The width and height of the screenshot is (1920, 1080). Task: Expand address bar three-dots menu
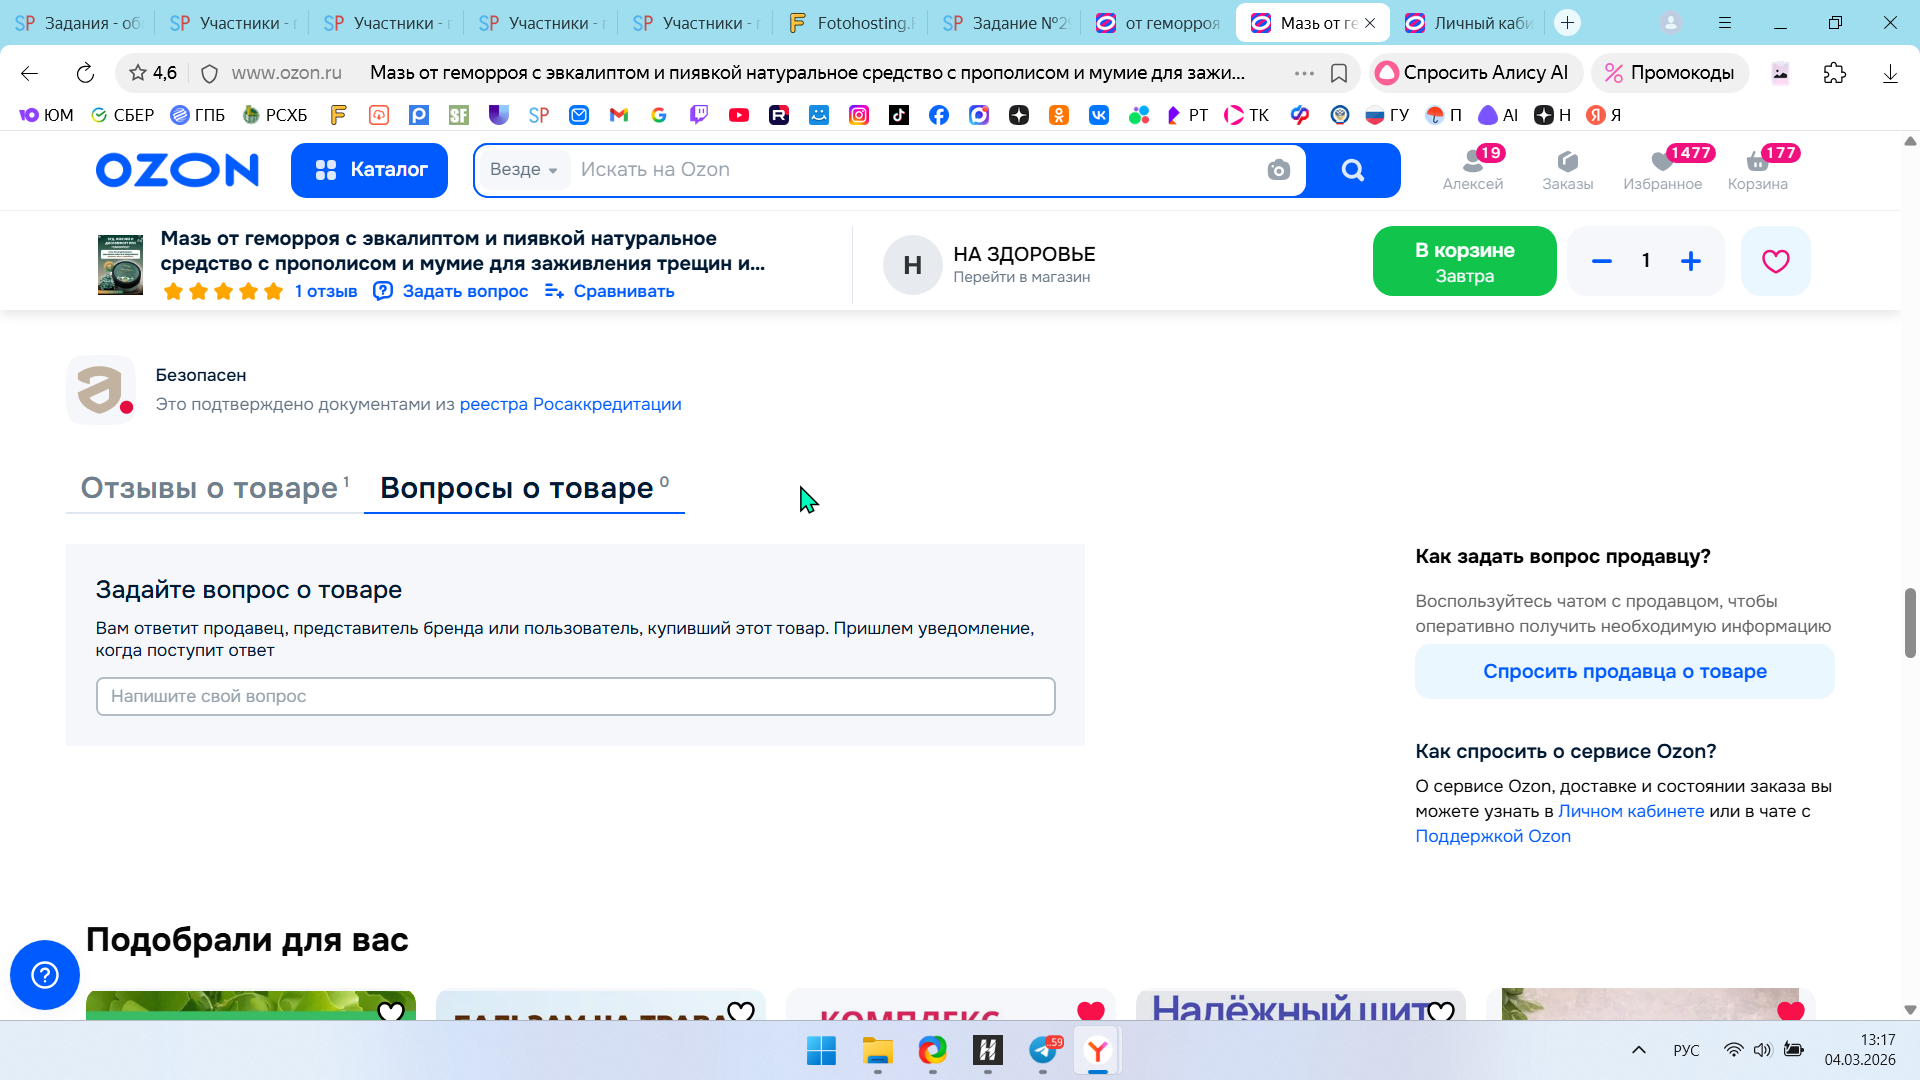pos(1304,73)
